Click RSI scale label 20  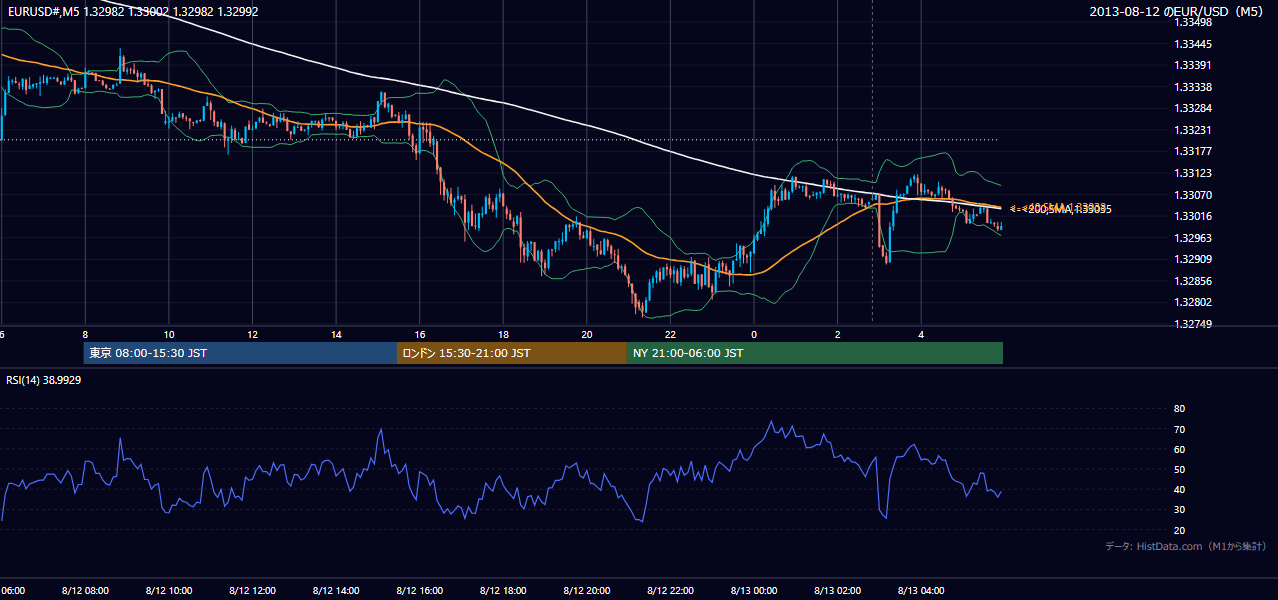(x=1179, y=530)
